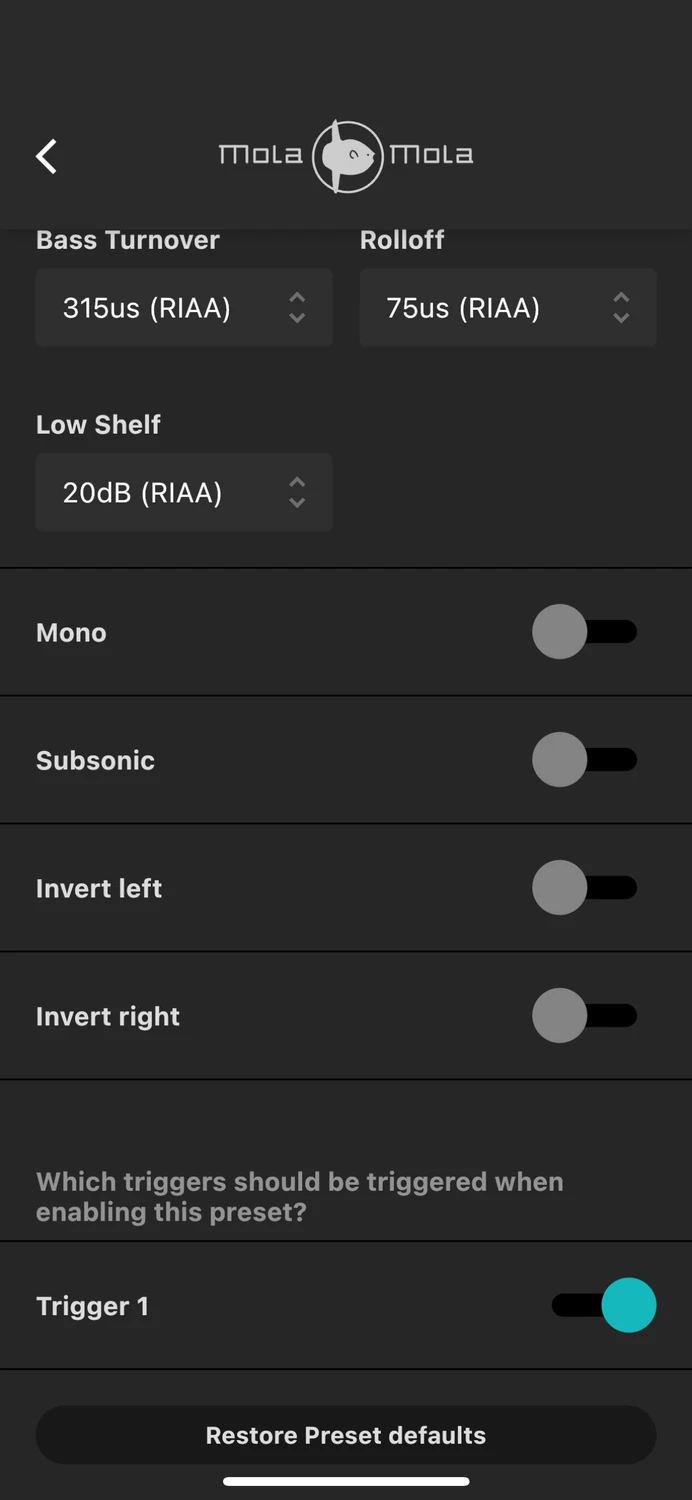Toggle the Invert left switch
The image size is (692, 1500).
point(585,888)
